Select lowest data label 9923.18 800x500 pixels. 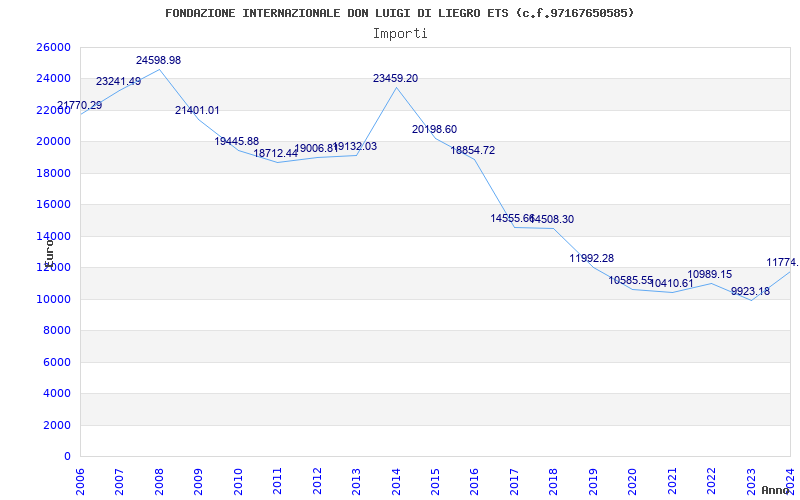pyautogui.click(x=751, y=291)
